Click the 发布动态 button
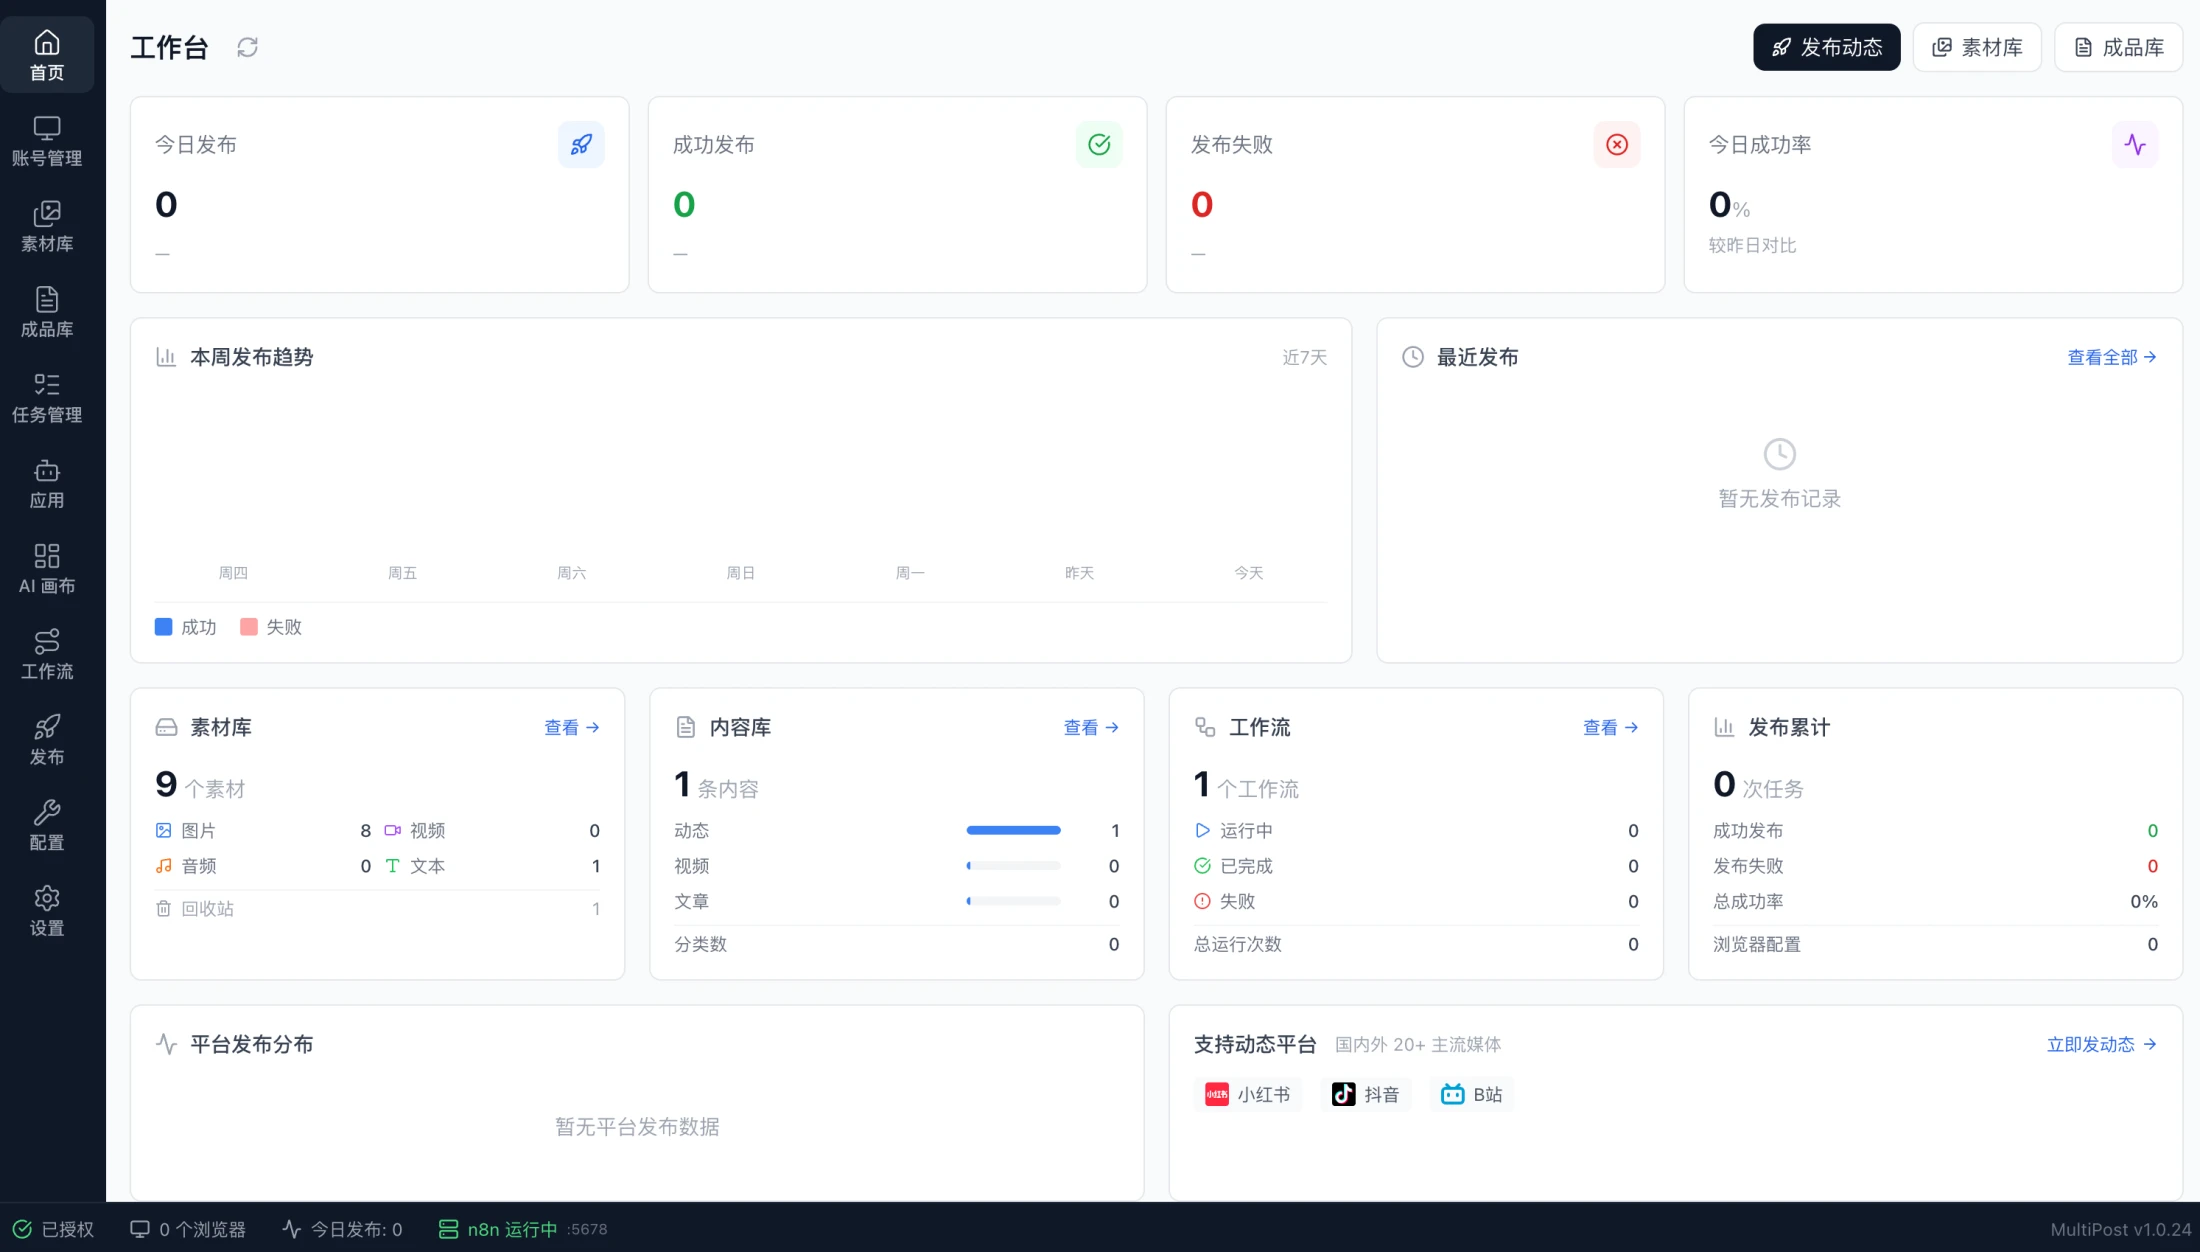This screenshot has width=2200, height=1252. [x=1826, y=47]
